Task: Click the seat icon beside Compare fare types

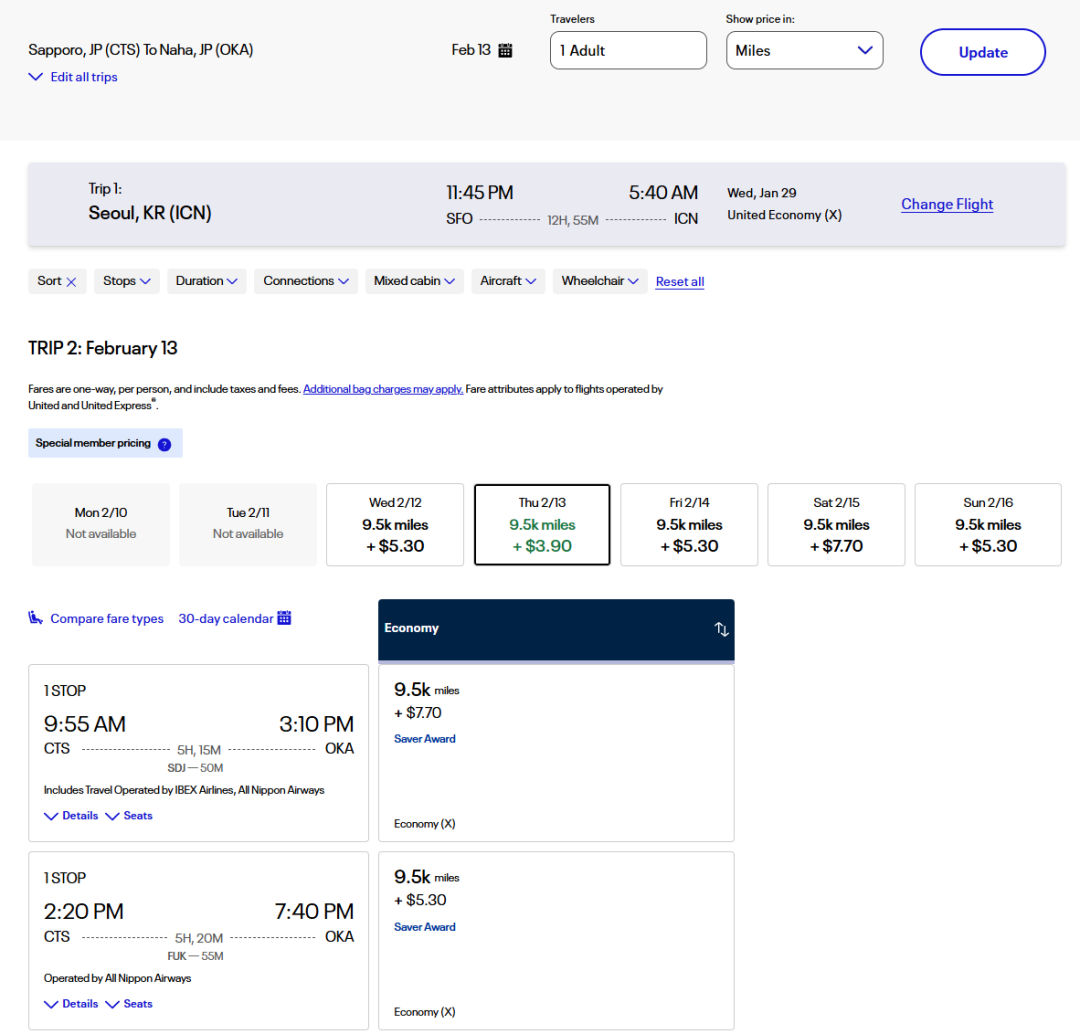Action: (36, 618)
